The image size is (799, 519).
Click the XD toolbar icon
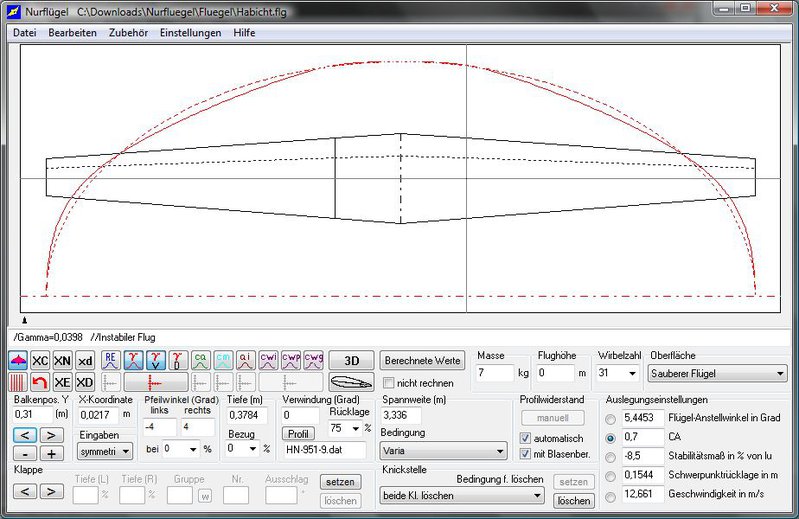(x=85, y=382)
